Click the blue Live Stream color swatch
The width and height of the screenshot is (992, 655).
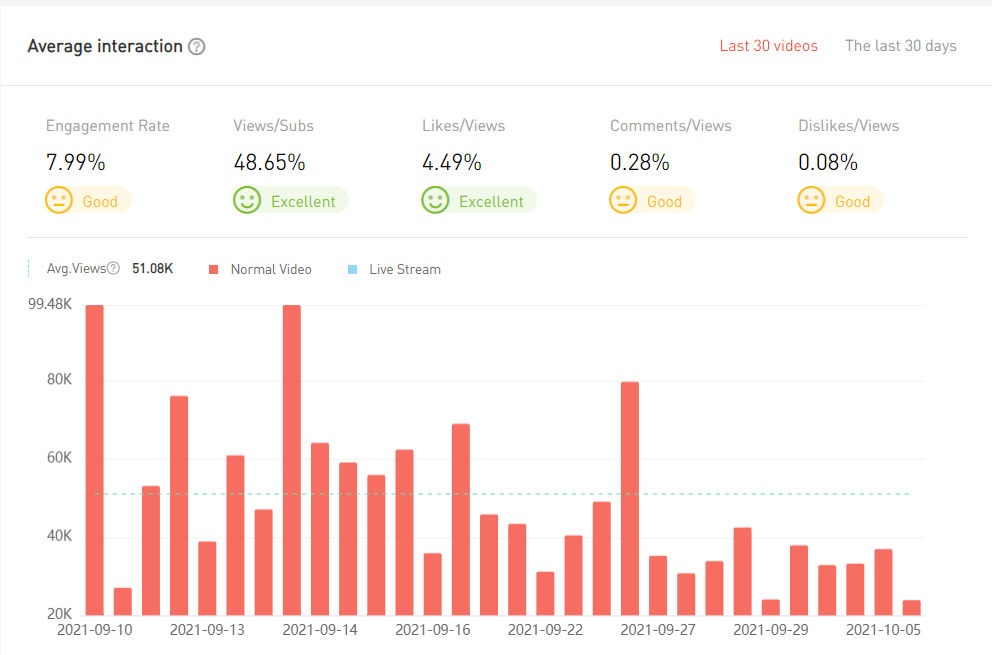(352, 270)
